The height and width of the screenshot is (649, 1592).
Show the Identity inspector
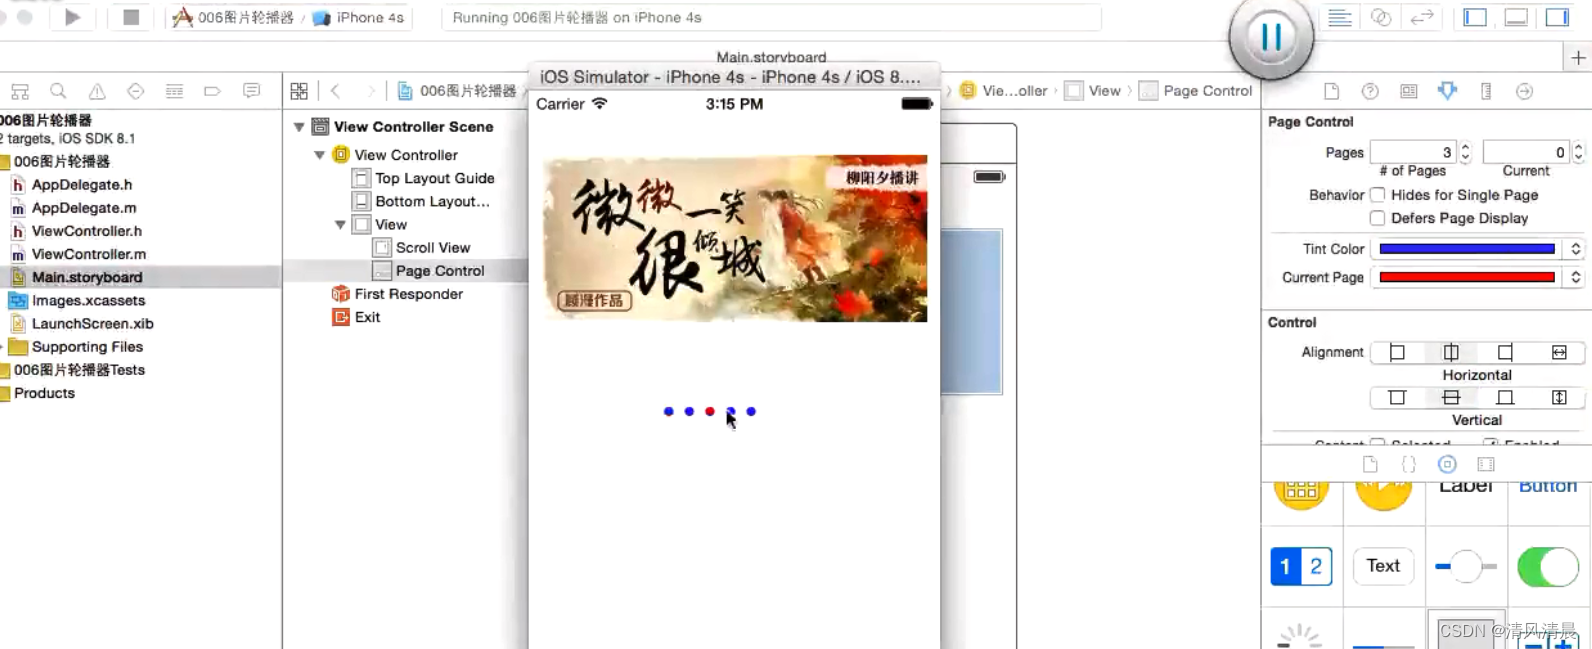click(x=1409, y=91)
